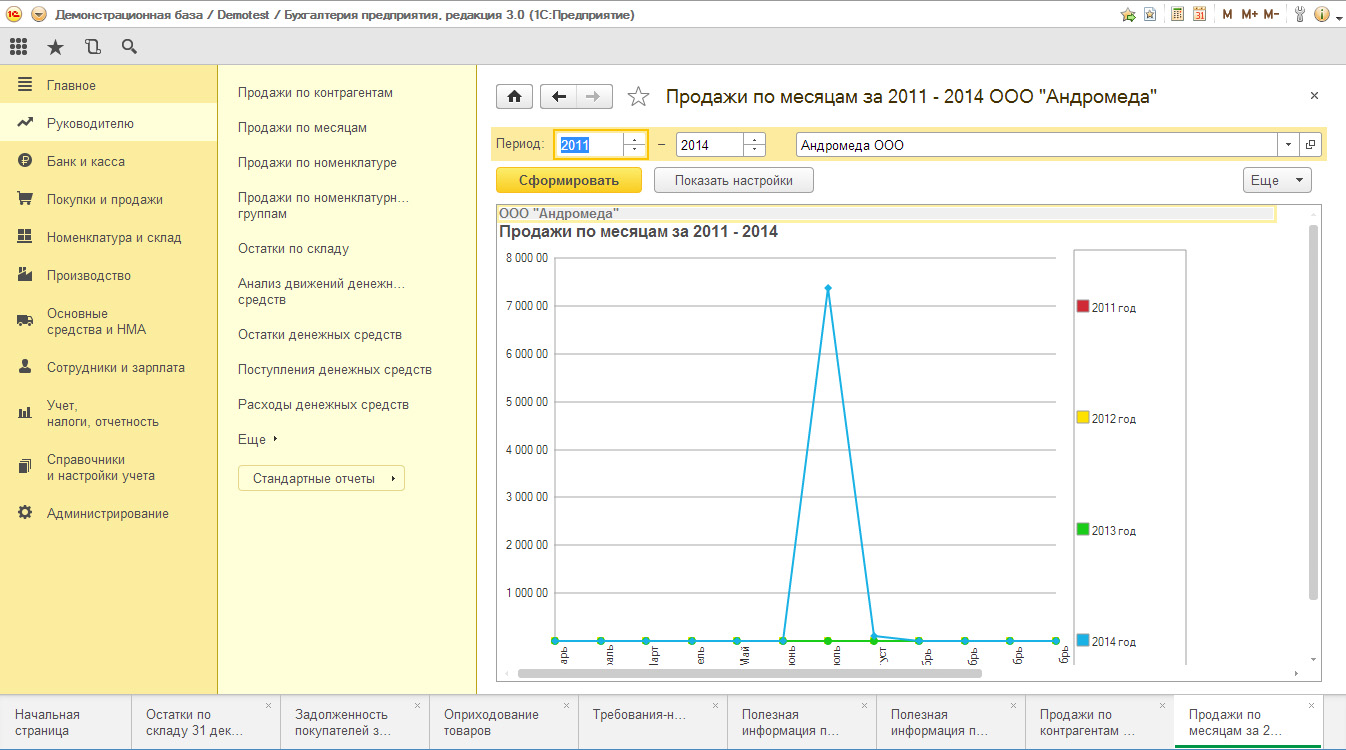Open the wrench service tools icon

(1300, 15)
